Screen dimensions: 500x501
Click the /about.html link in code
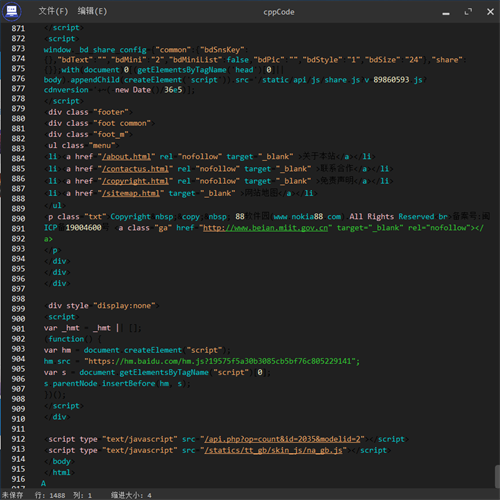pyautogui.click(x=126, y=157)
